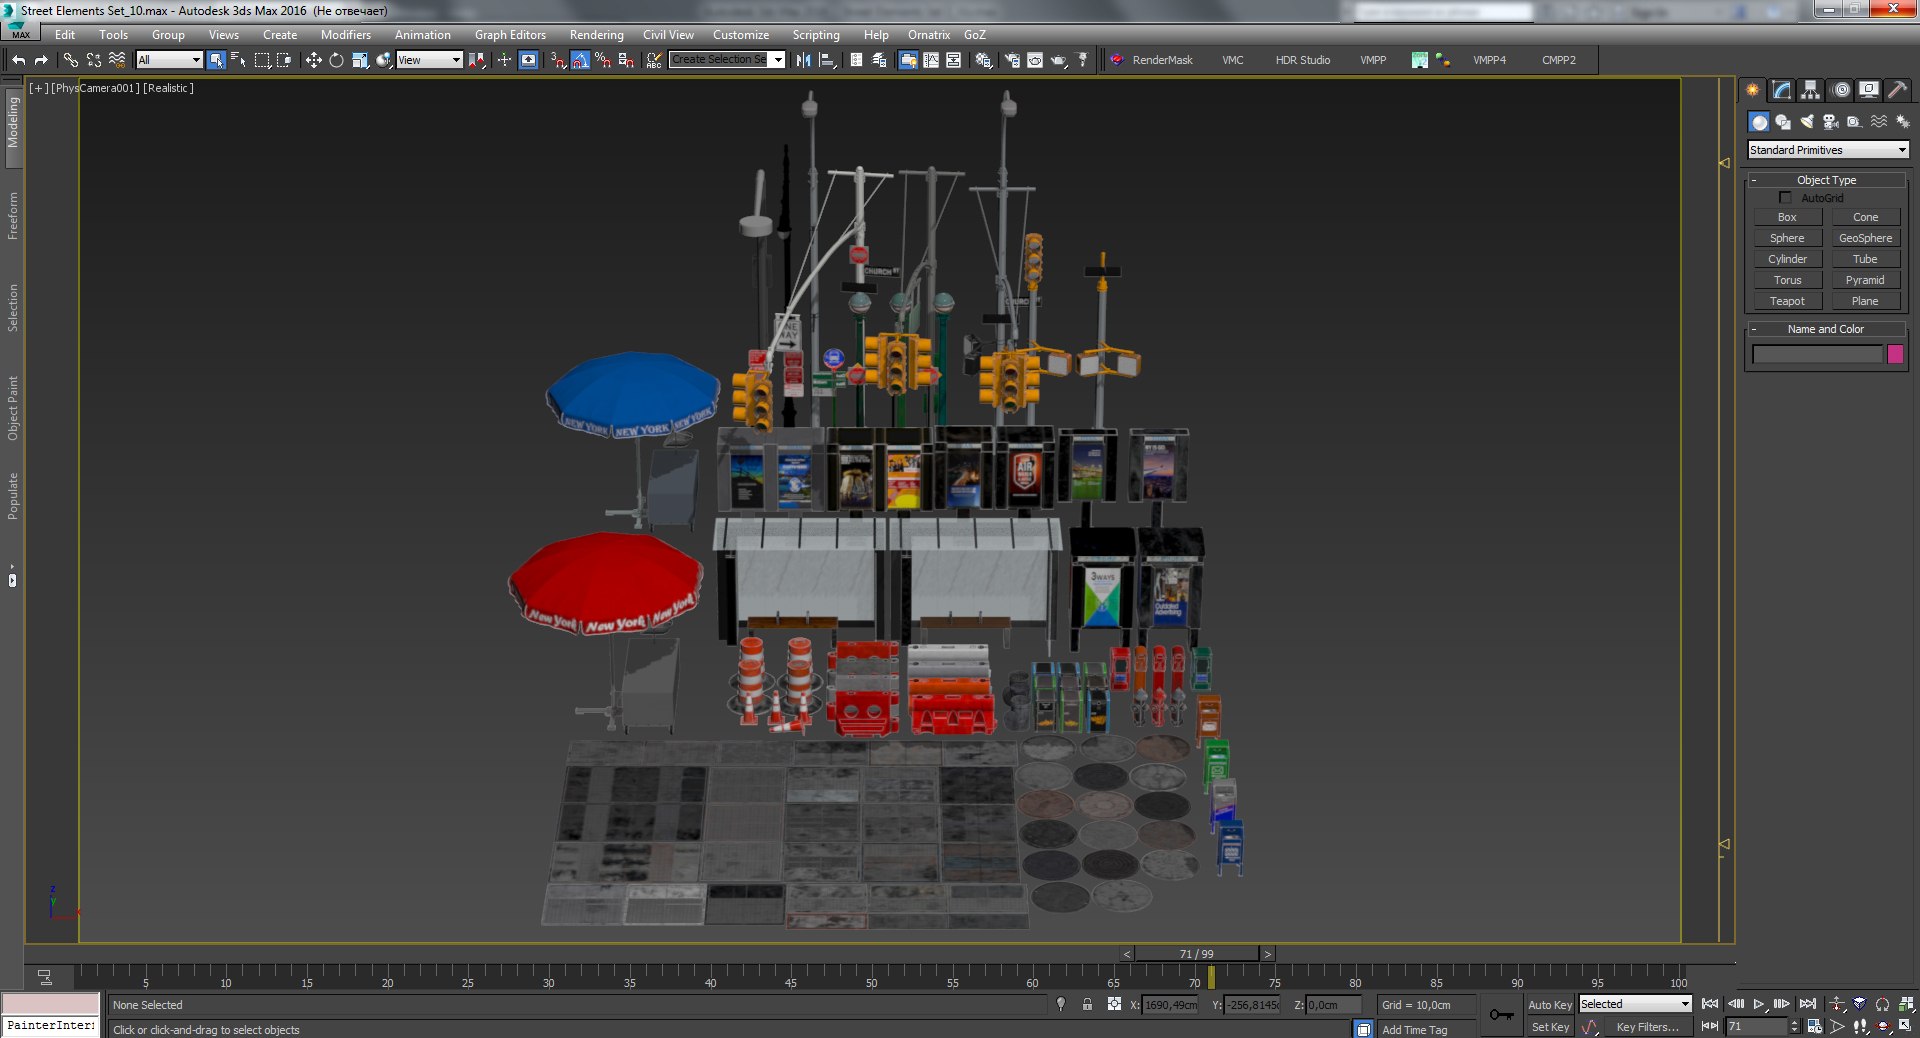
Task: Toggle Auto Key animation mode
Action: 1550,1005
